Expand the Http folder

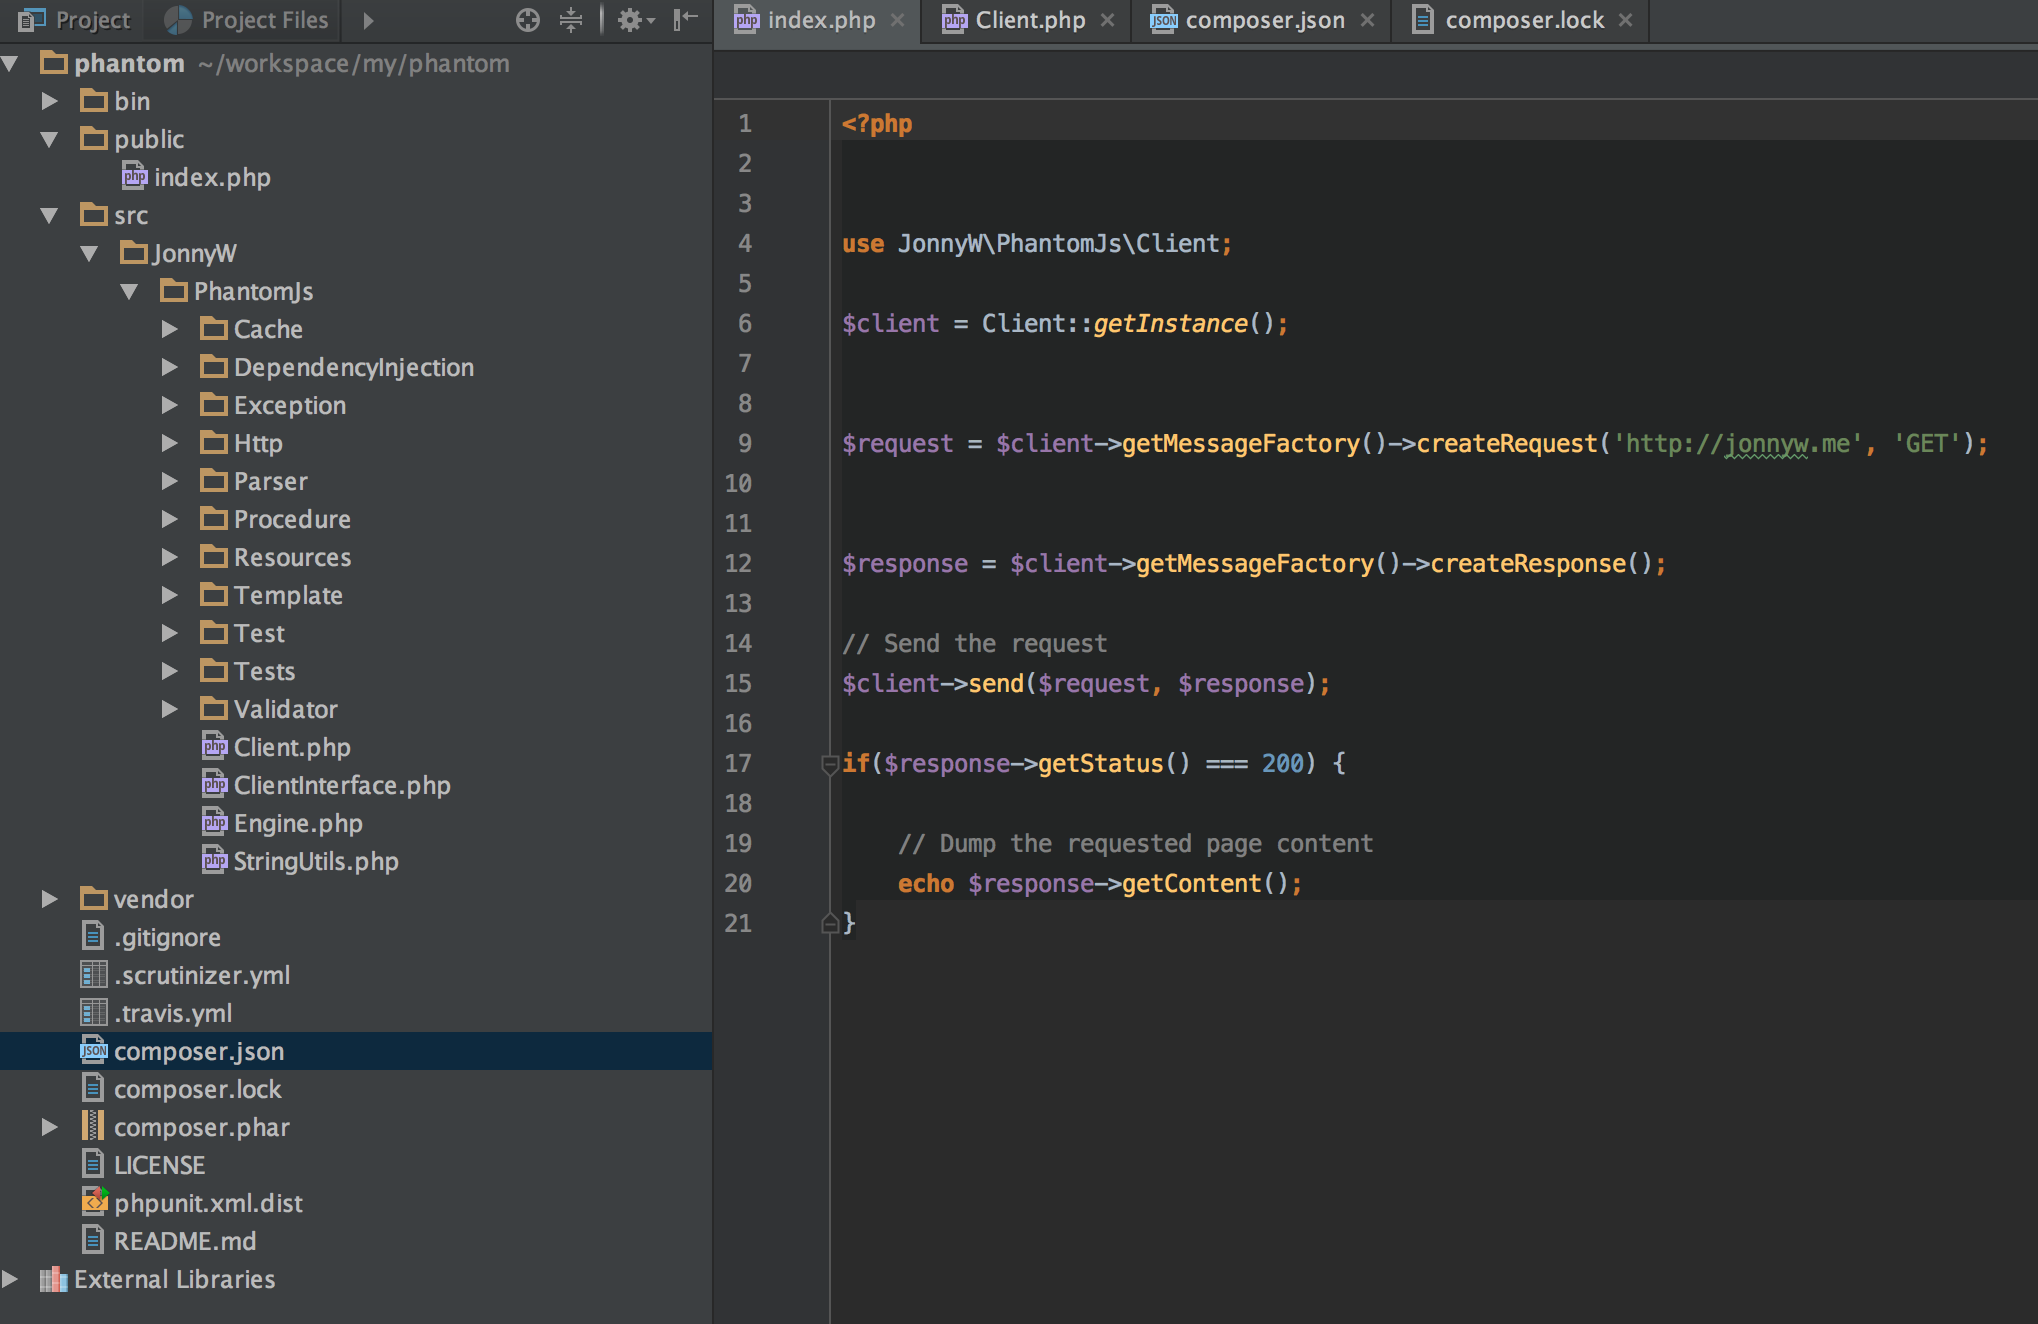coord(169,443)
